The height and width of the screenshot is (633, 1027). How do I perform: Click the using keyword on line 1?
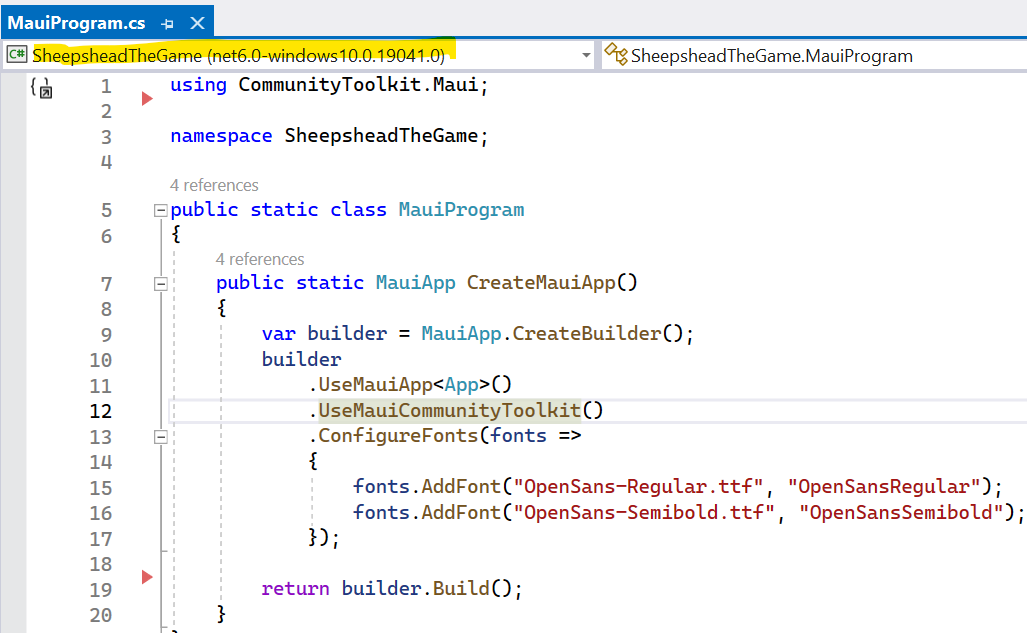[198, 85]
